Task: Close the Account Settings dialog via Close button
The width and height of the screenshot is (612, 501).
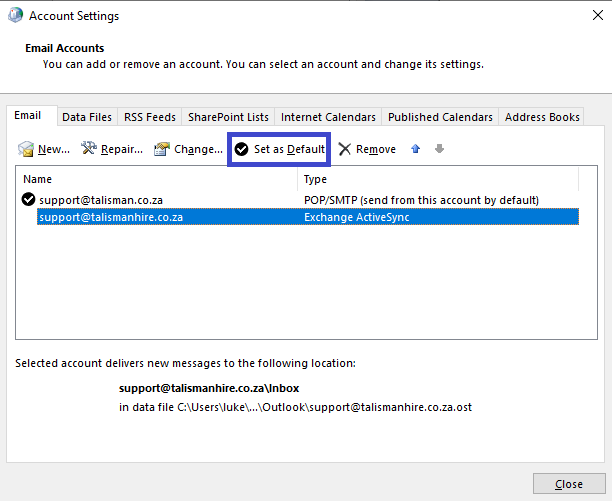Action: pyautogui.click(x=569, y=484)
